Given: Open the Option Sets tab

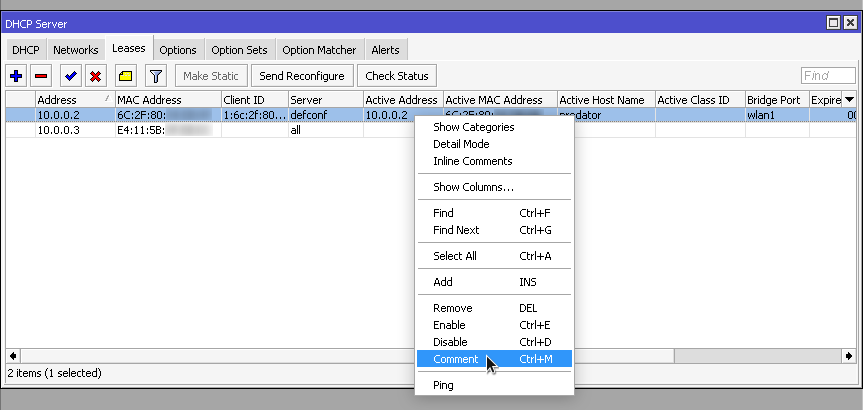Looking at the screenshot, I should click(239, 50).
